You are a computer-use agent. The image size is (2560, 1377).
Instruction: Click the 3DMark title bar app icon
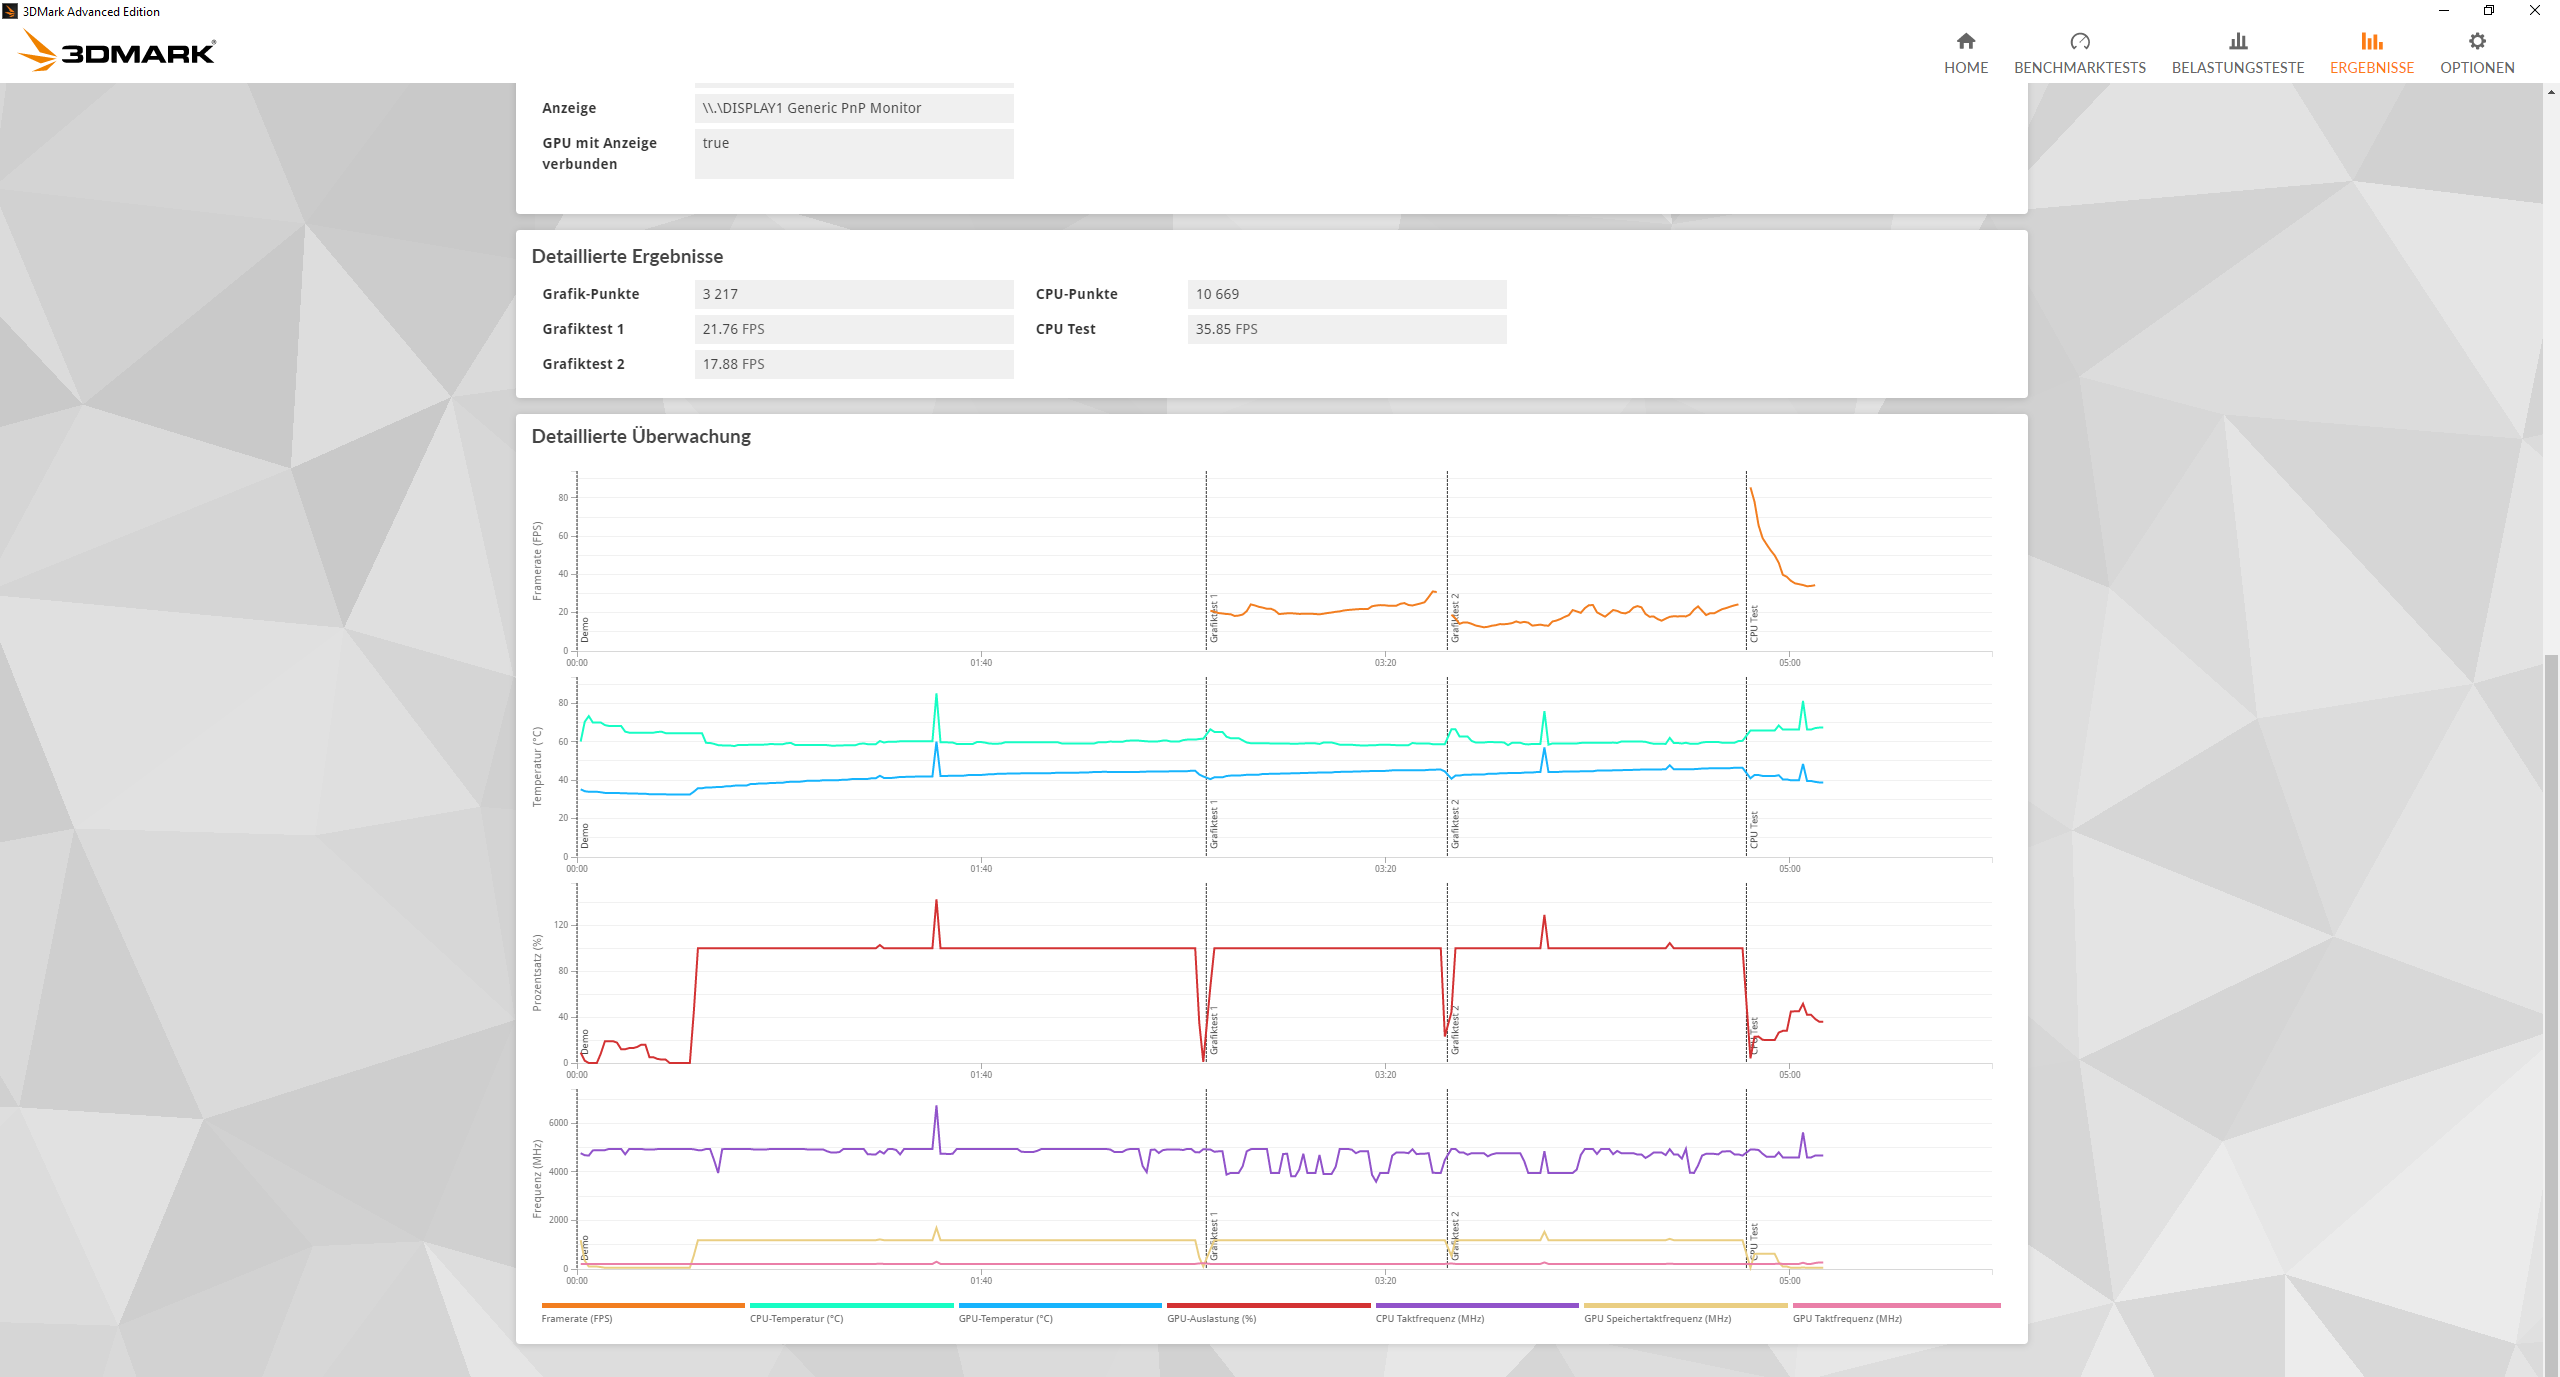[x=10, y=11]
